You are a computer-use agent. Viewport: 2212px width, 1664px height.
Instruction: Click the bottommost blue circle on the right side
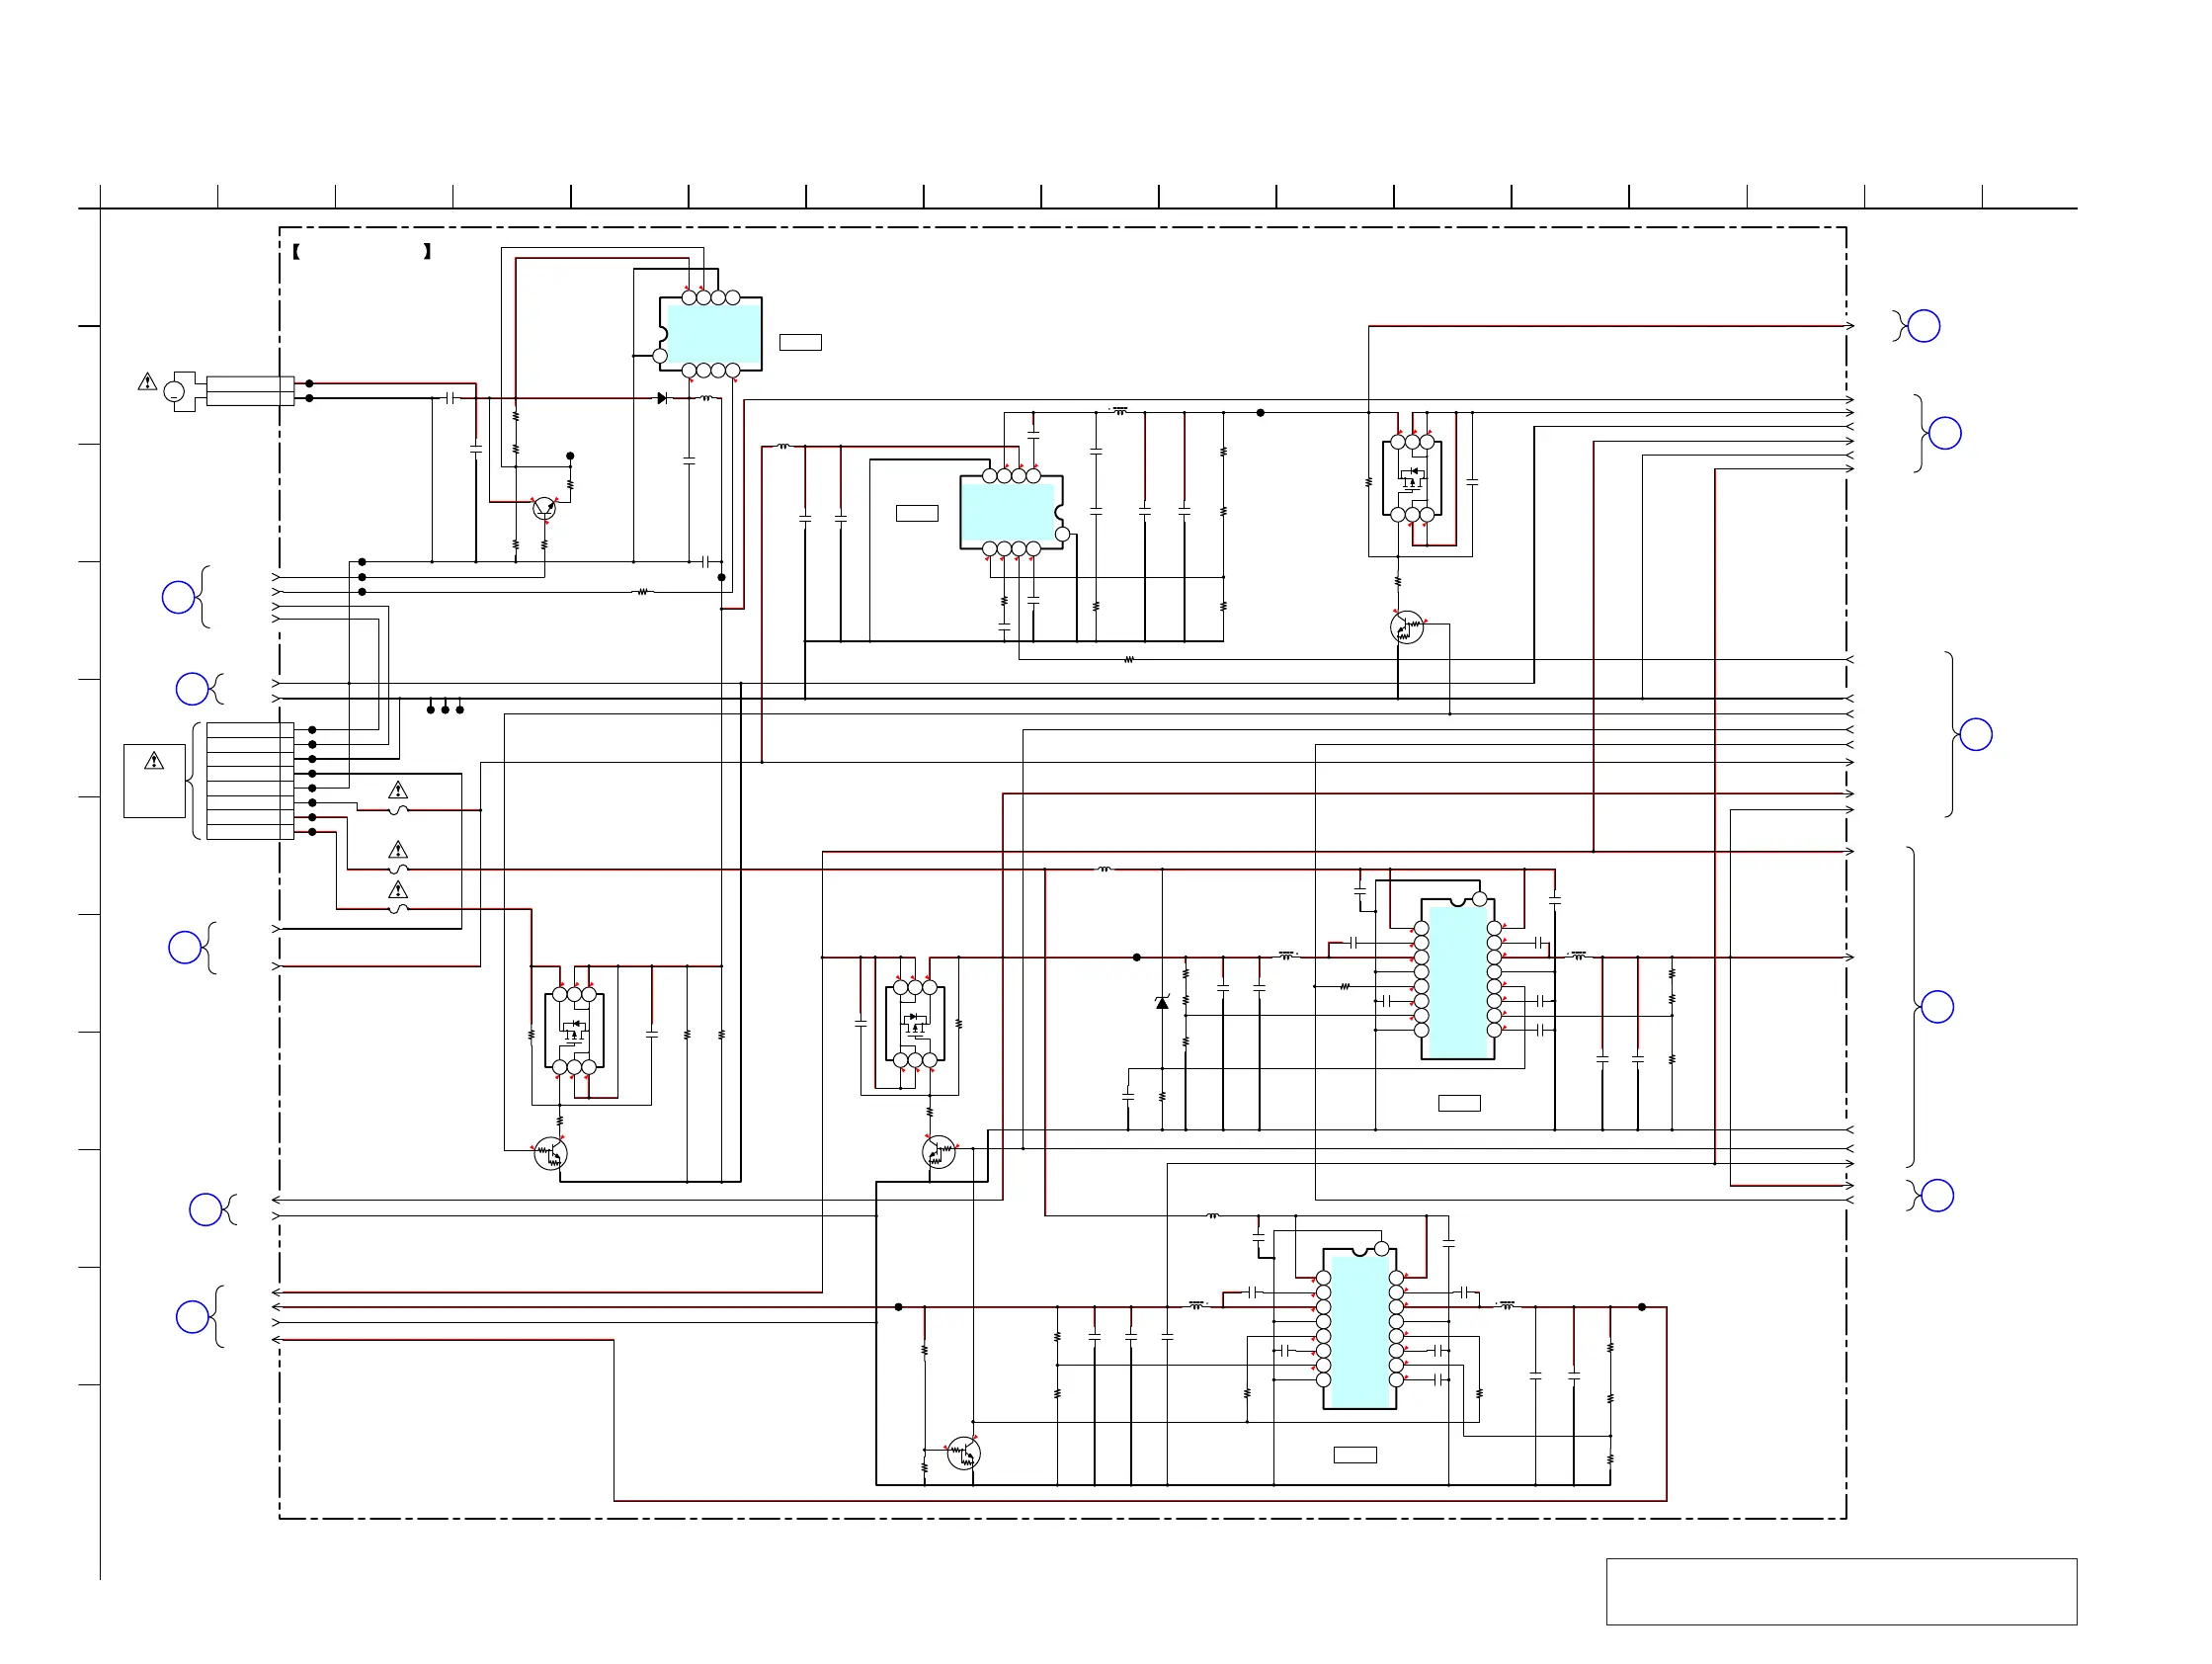(1938, 1196)
